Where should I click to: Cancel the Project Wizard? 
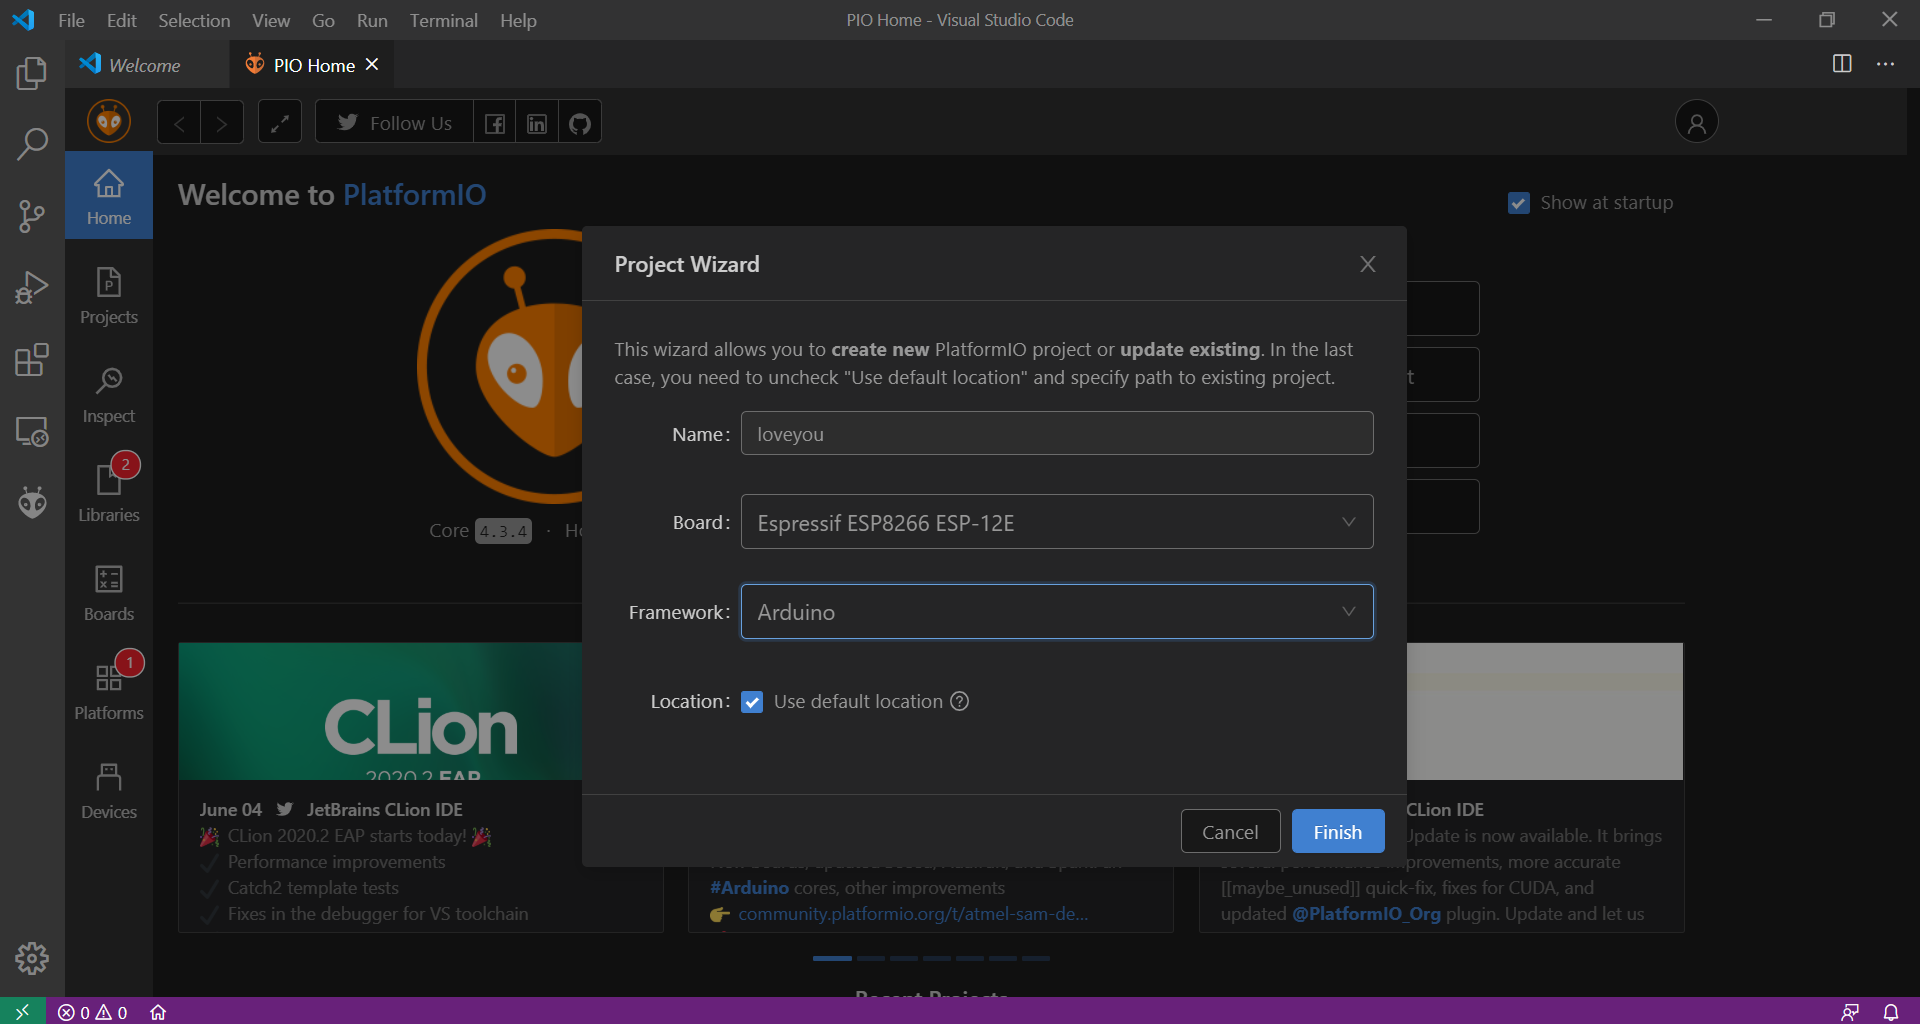coord(1230,832)
